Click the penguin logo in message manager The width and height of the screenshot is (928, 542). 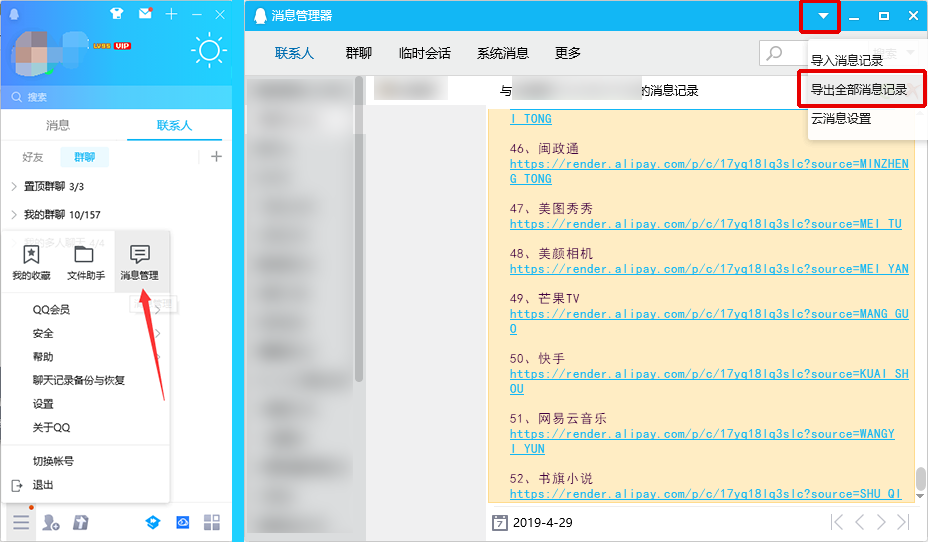(x=260, y=15)
